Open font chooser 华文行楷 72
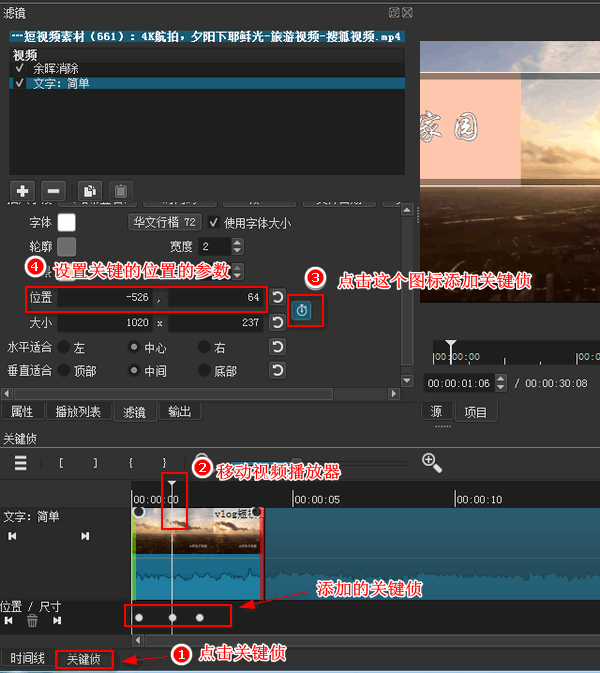Viewport: 600px width, 673px height. tap(164, 222)
